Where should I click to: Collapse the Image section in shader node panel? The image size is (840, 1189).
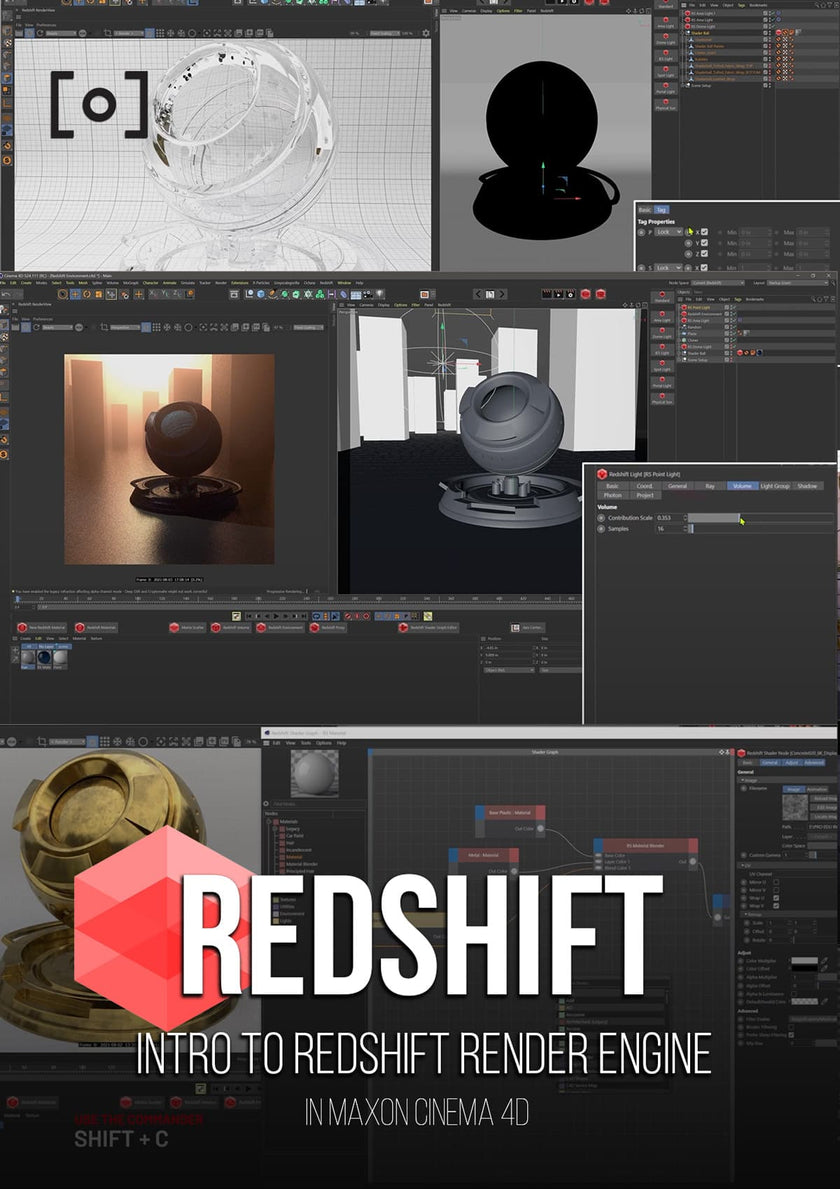tap(743, 780)
